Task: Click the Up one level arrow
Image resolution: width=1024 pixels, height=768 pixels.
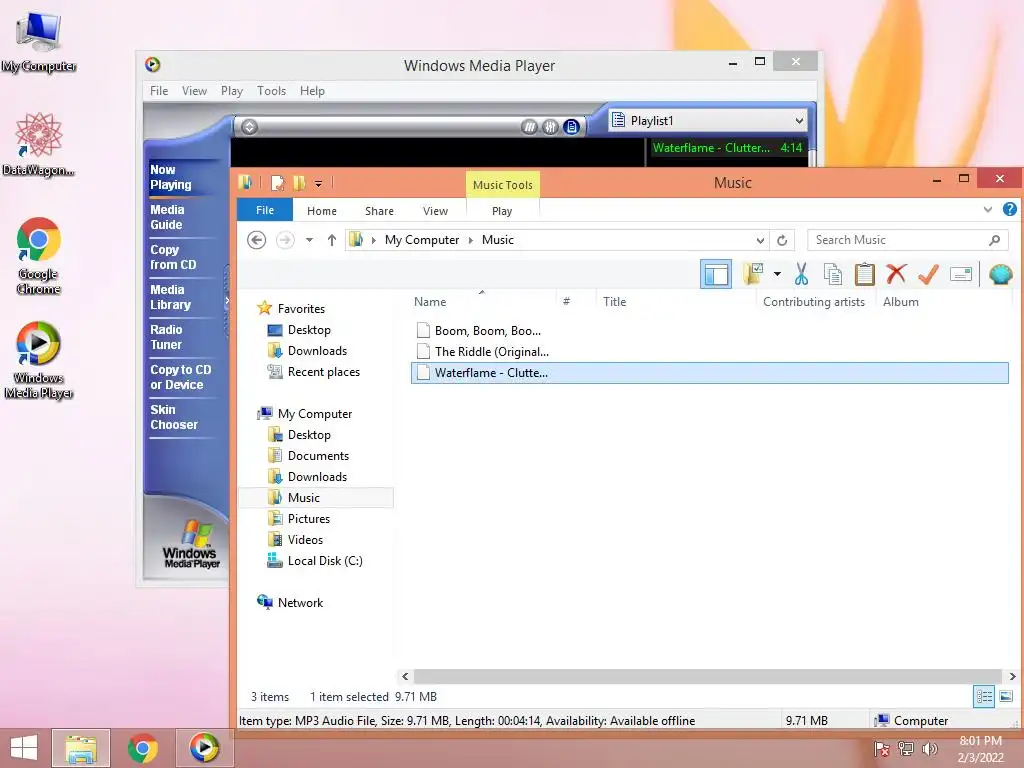Action: 332,240
